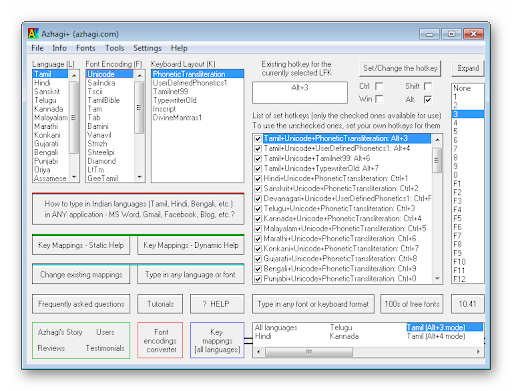Viewport: 512px width, 391px height.
Task: Click left arrow of the bottom horizontal scrollbar
Action: pos(259,352)
